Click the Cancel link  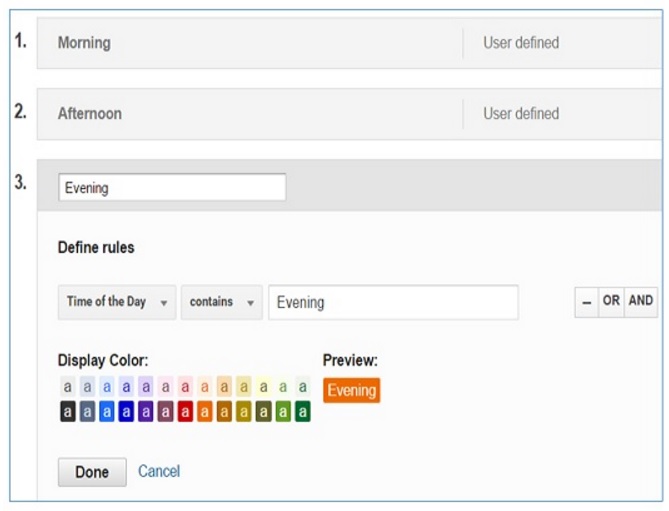[x=159, y=471]
